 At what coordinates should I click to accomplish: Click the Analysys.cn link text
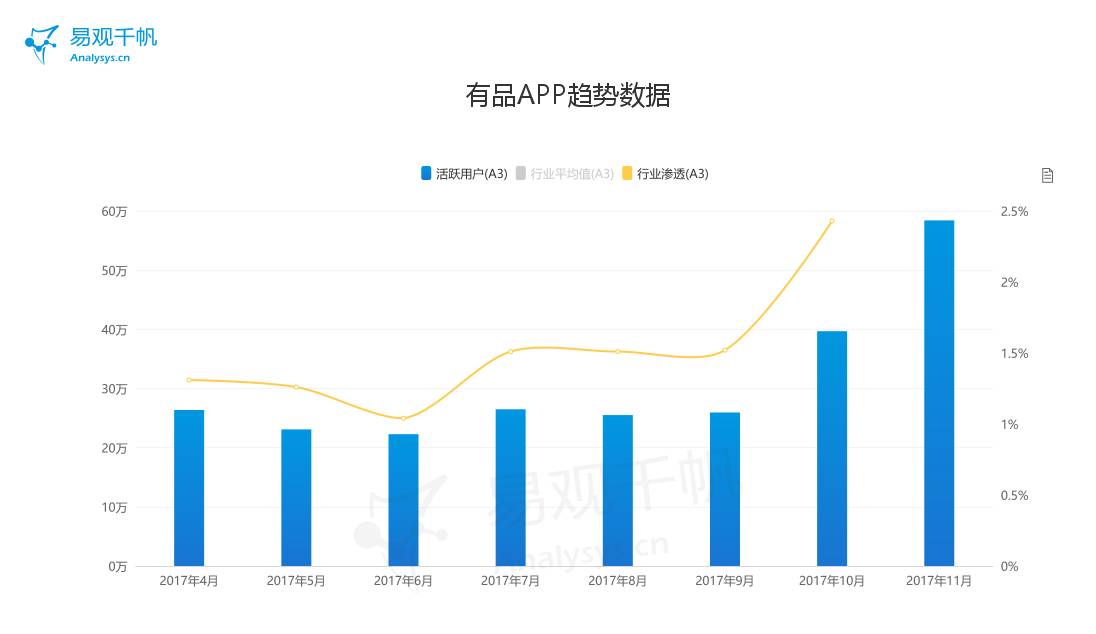[100, 57]
